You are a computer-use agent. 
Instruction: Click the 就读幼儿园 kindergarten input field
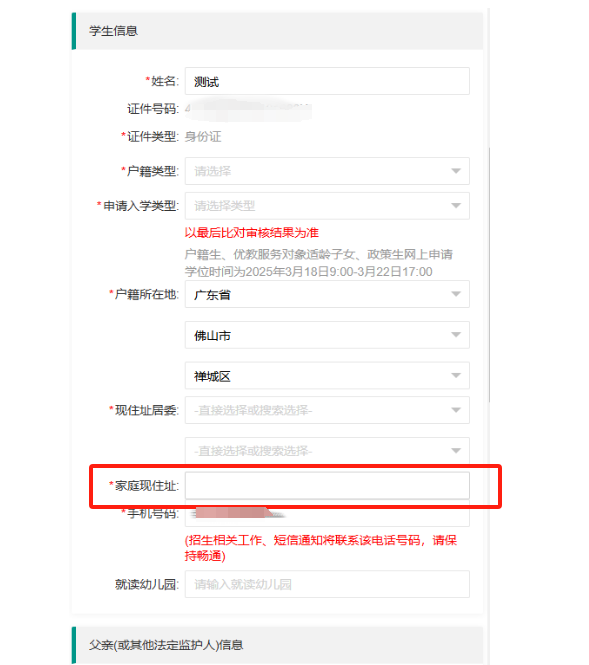(x=327, y=584)
